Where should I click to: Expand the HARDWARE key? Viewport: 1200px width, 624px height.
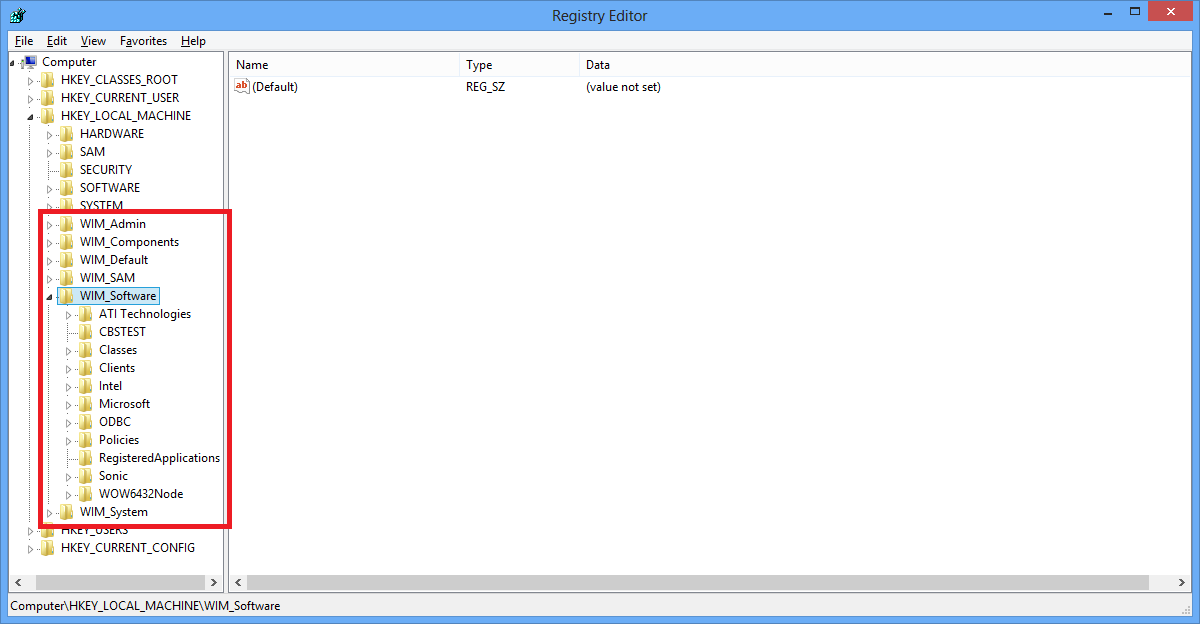[x=50, y=134]
